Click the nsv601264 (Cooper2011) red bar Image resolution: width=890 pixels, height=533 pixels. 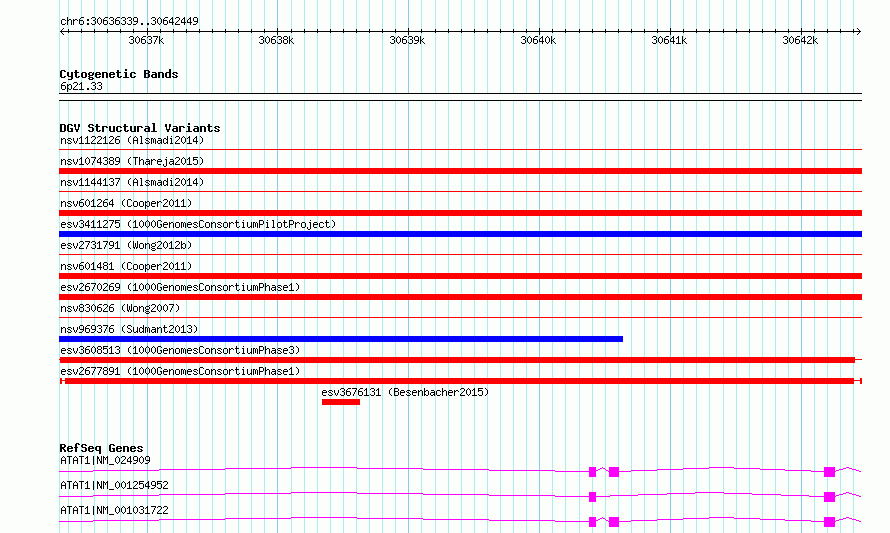[x=460, y=213]
